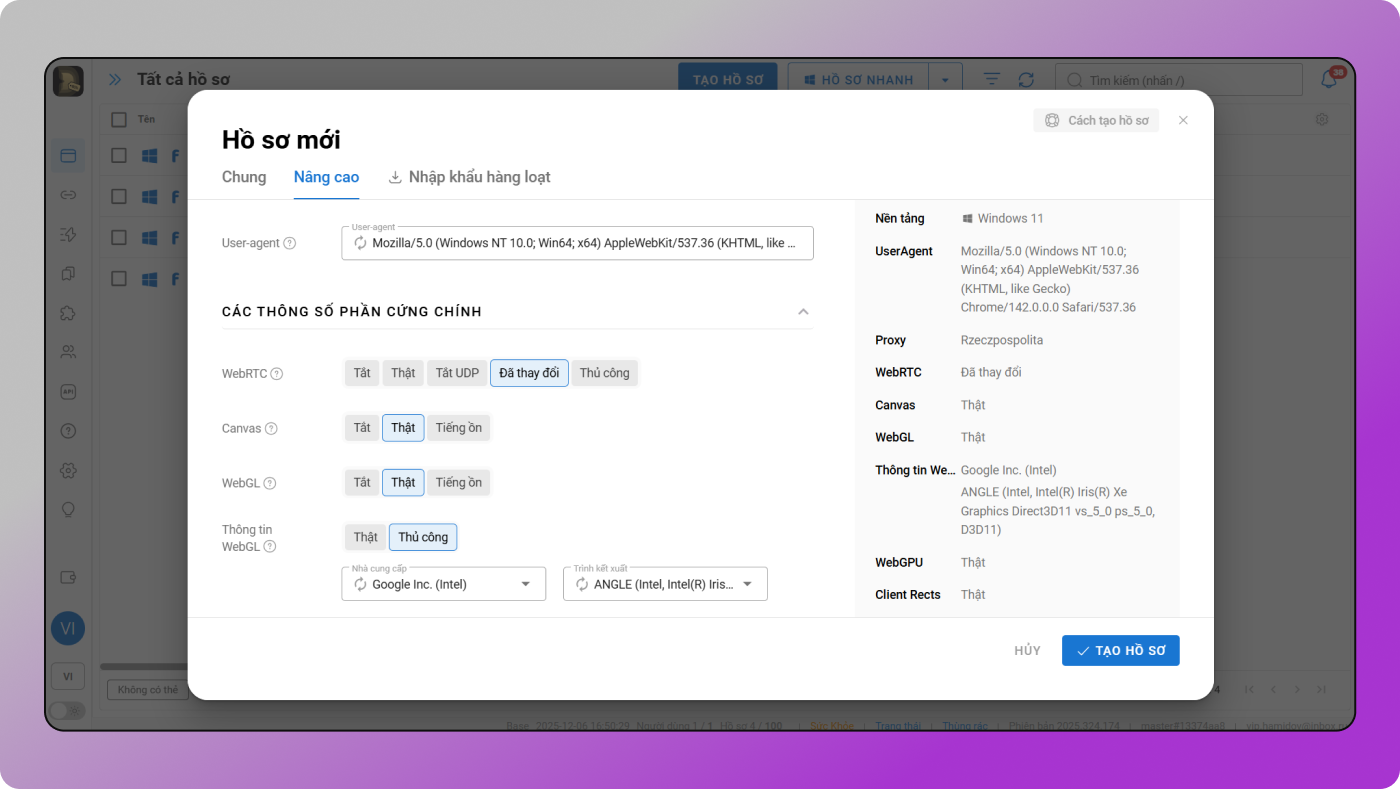Expand the Trình kết xuất renderer dropdown

747,584
